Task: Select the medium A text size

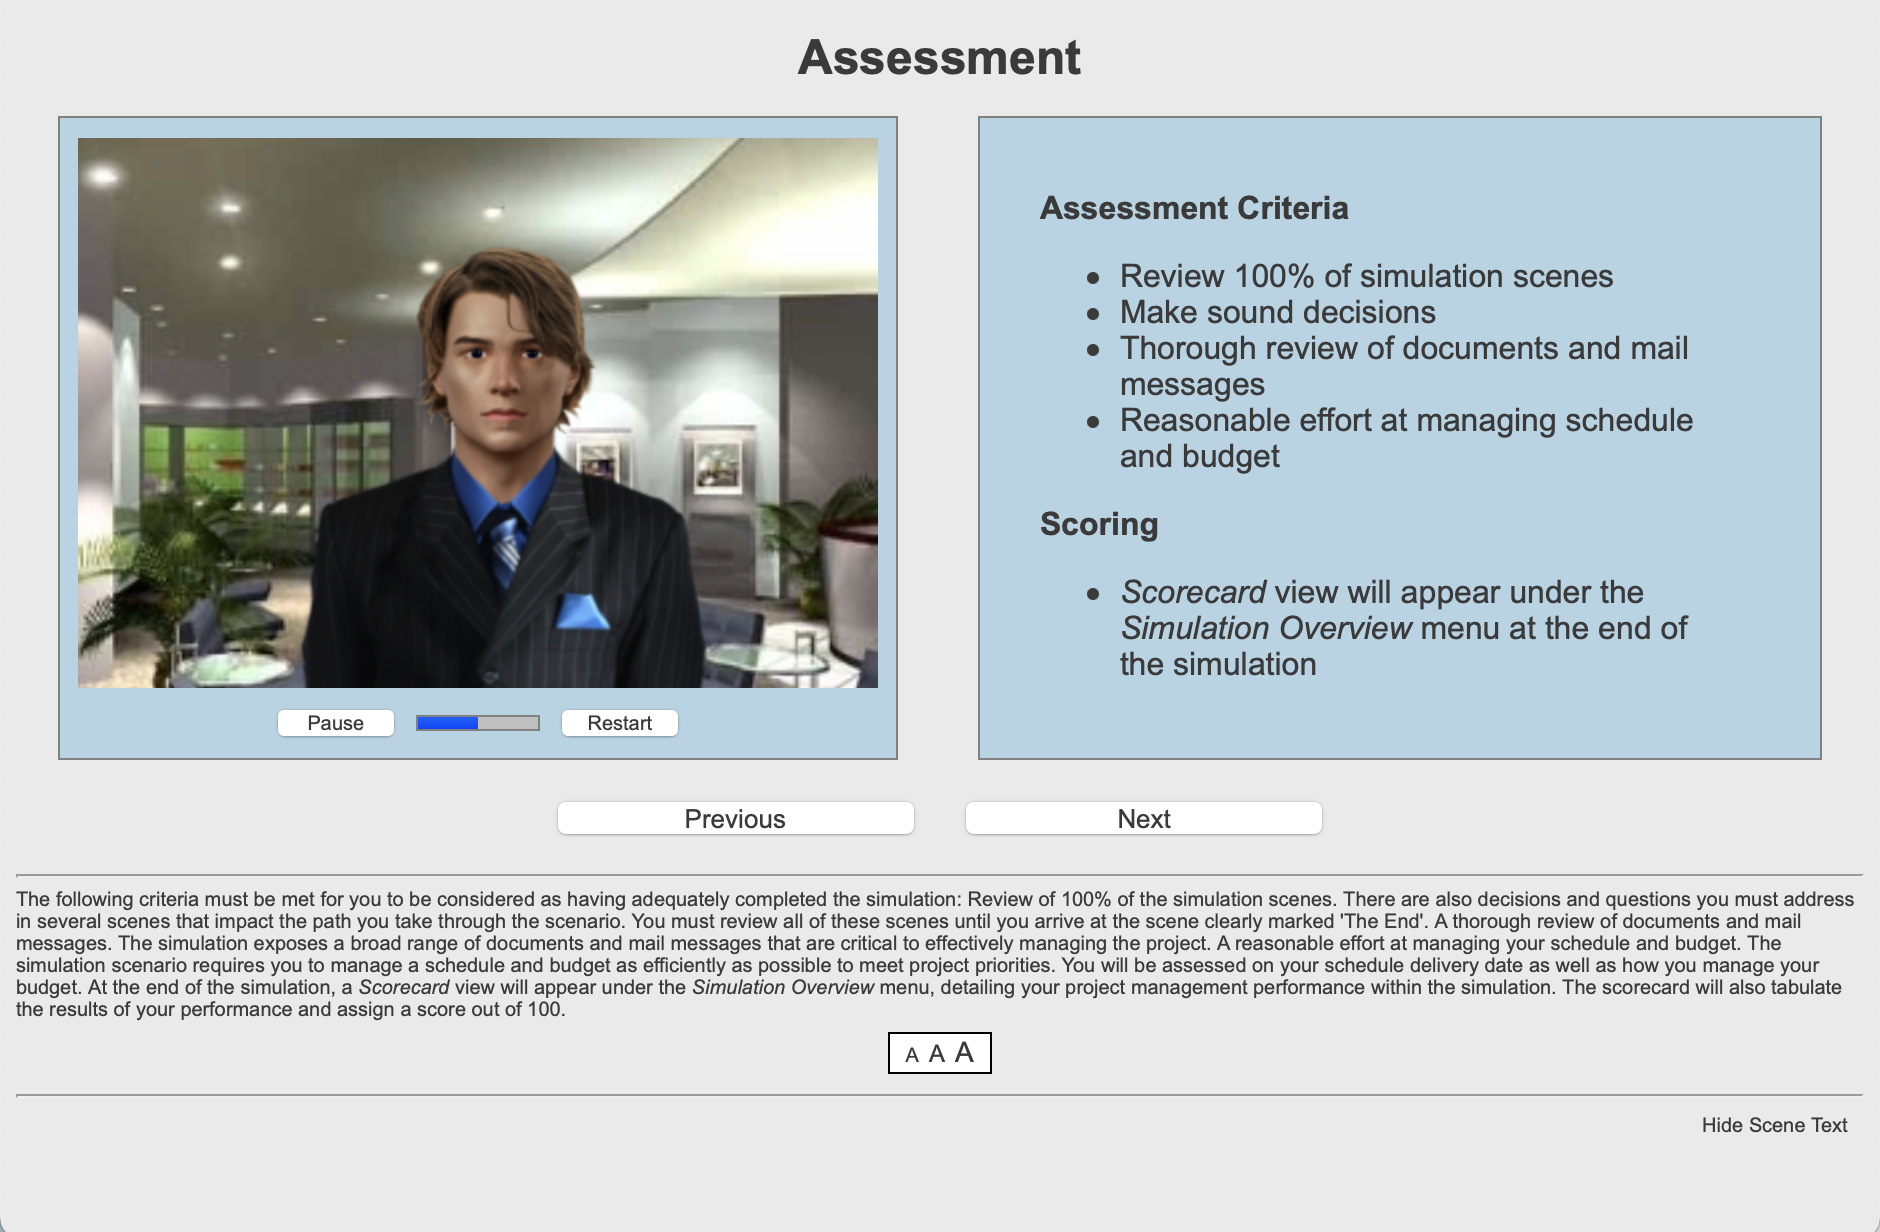Action: click(937, 1054)
